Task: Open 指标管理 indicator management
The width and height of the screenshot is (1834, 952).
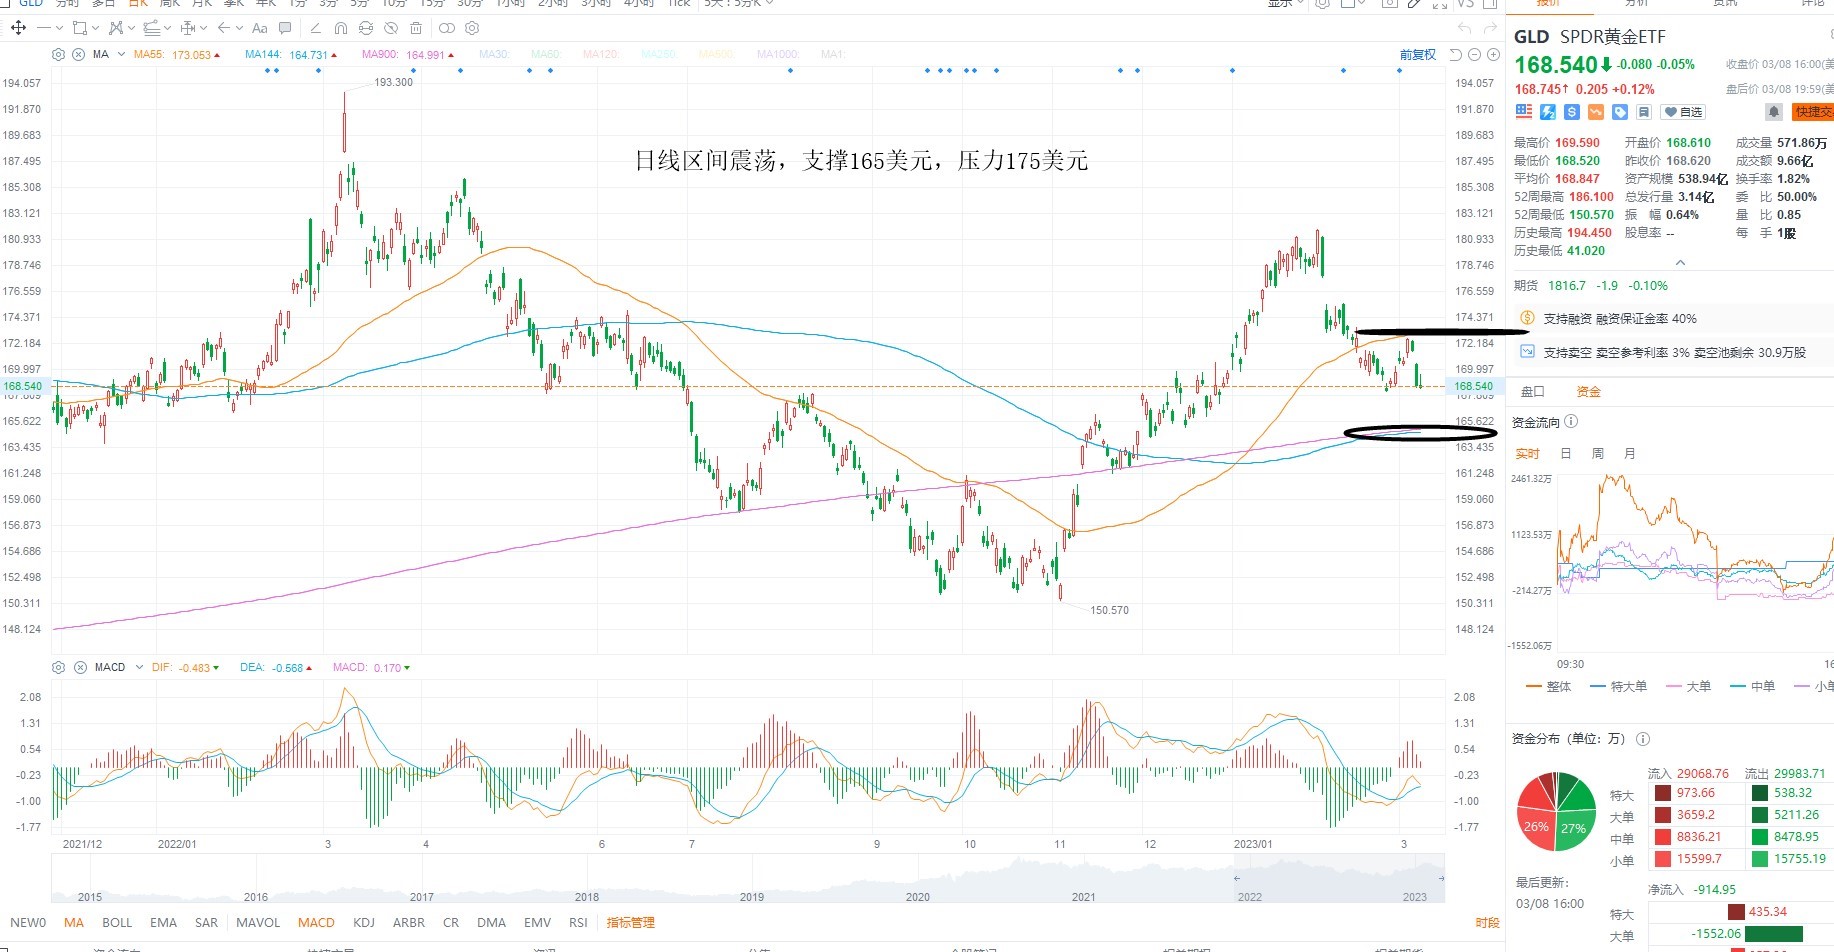Action: [x=630, y=922]
